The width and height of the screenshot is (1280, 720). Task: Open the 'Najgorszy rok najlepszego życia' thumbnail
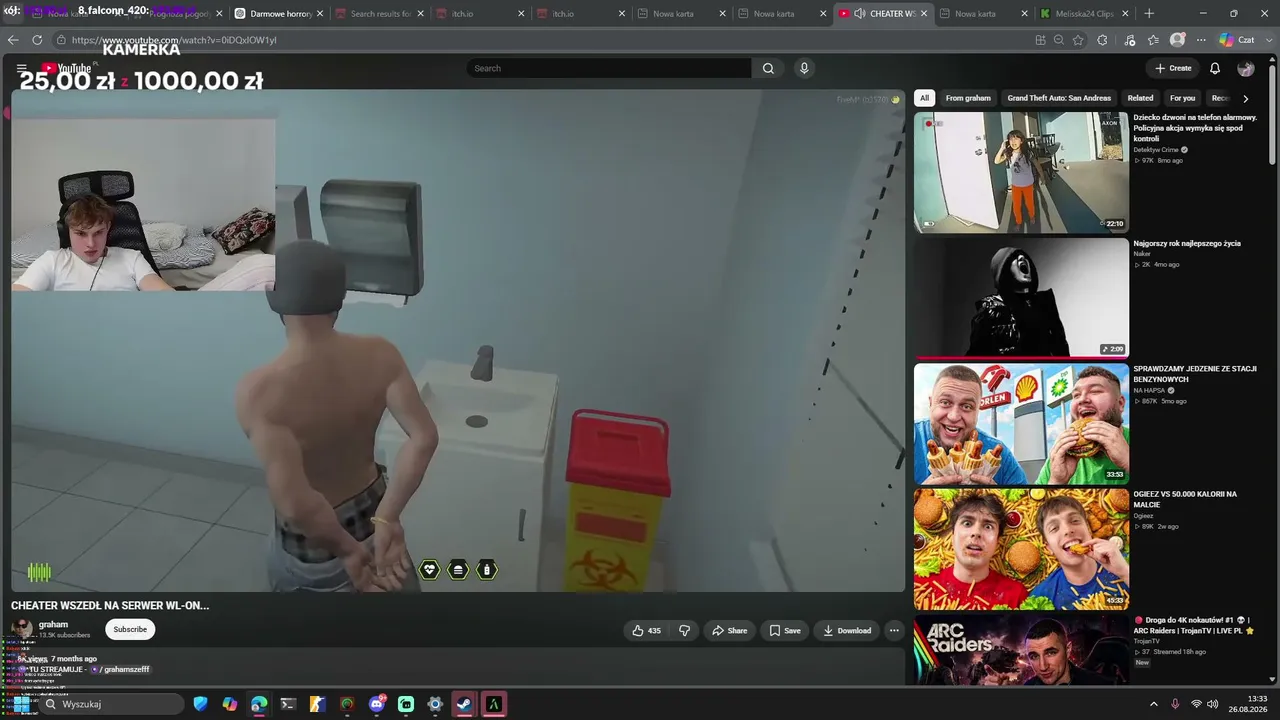click(x=1021, y=298)
